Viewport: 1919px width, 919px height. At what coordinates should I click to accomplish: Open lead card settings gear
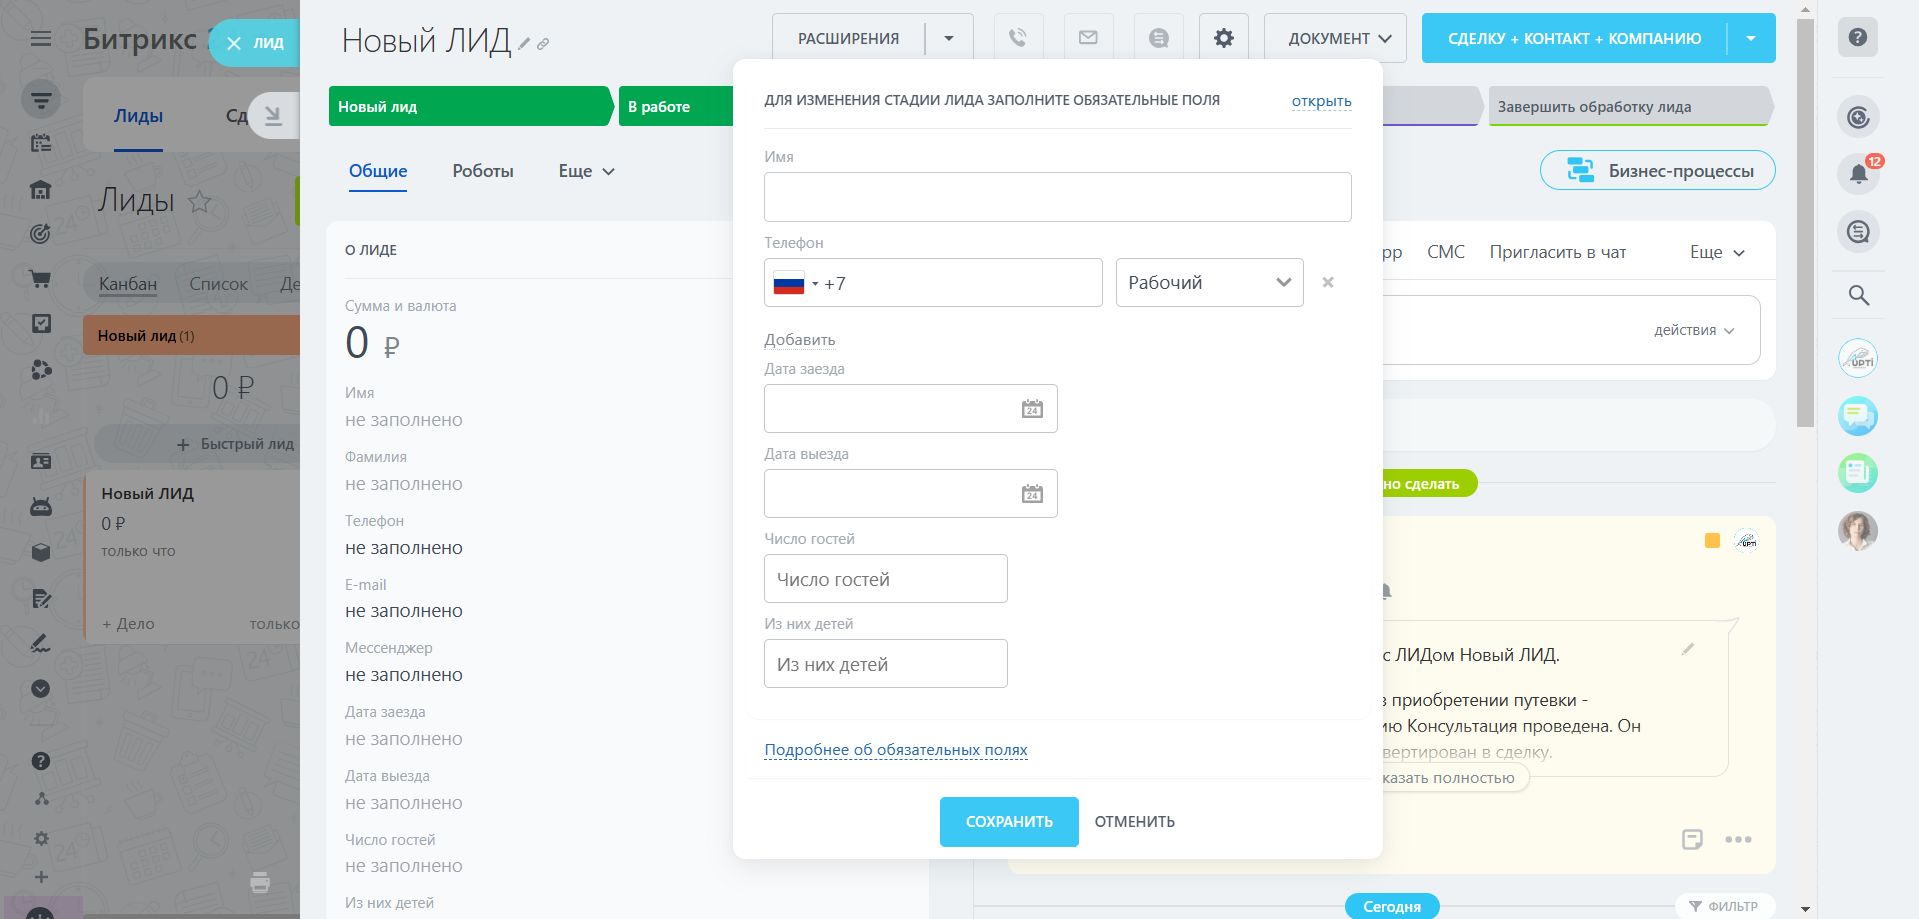tap(1224, 38)
